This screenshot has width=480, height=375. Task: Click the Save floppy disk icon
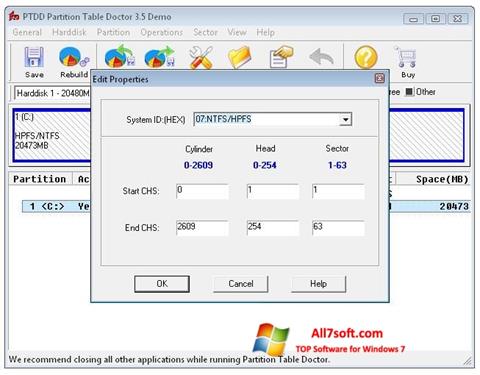34,57
